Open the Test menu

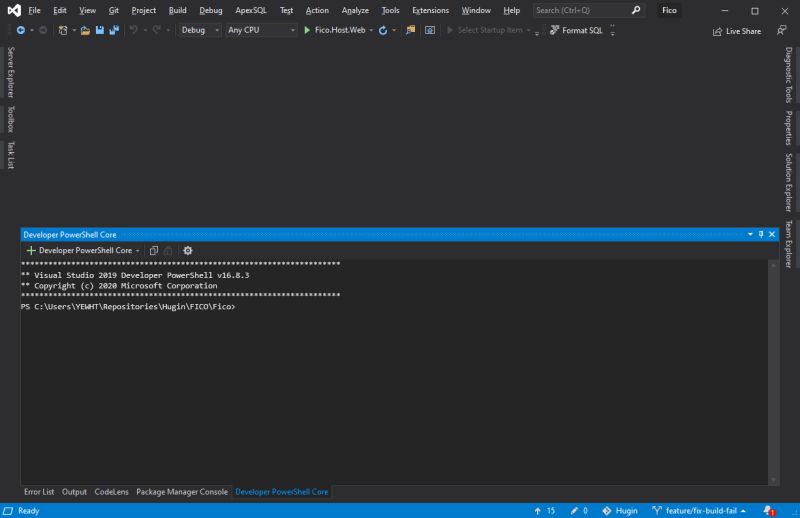pos(286,10)
